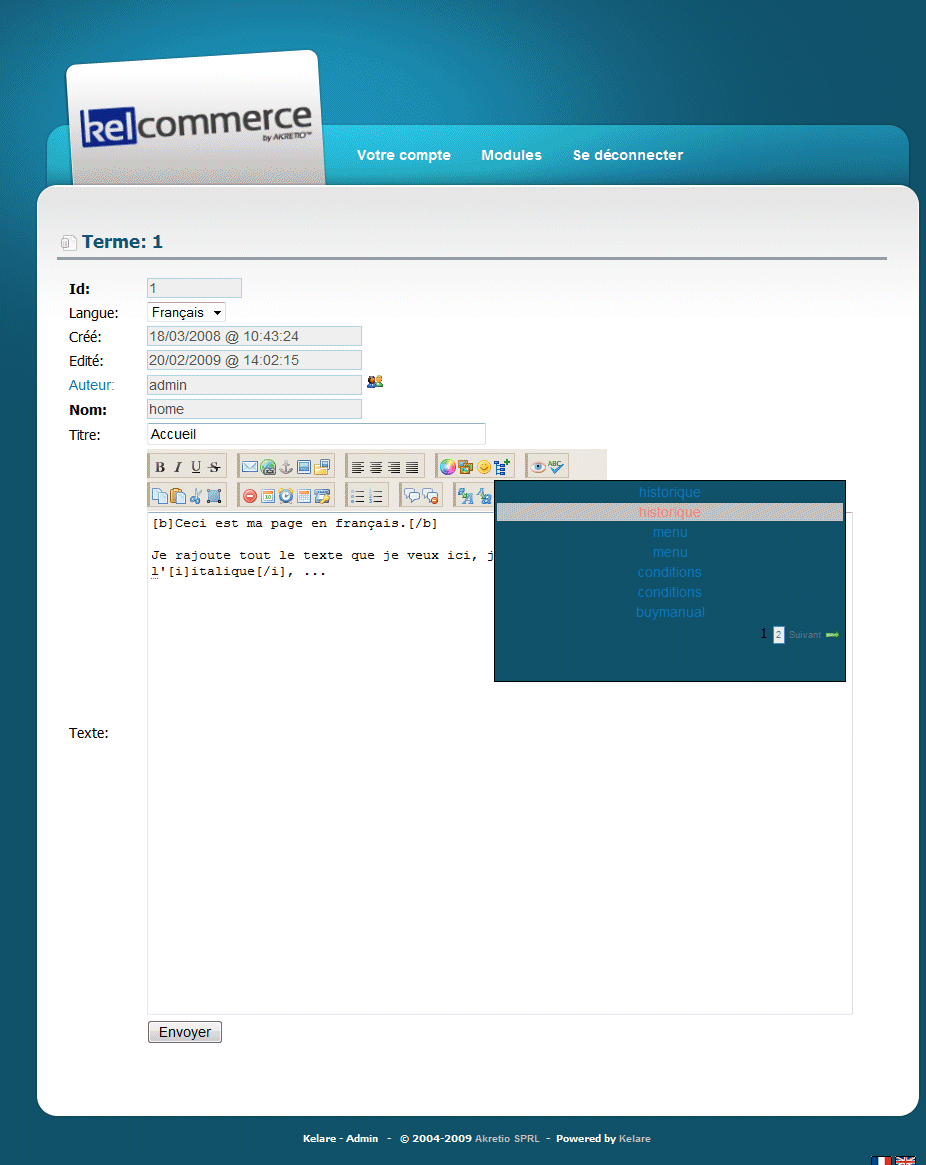Click the scissors cut icon

[x=196, y=495]
